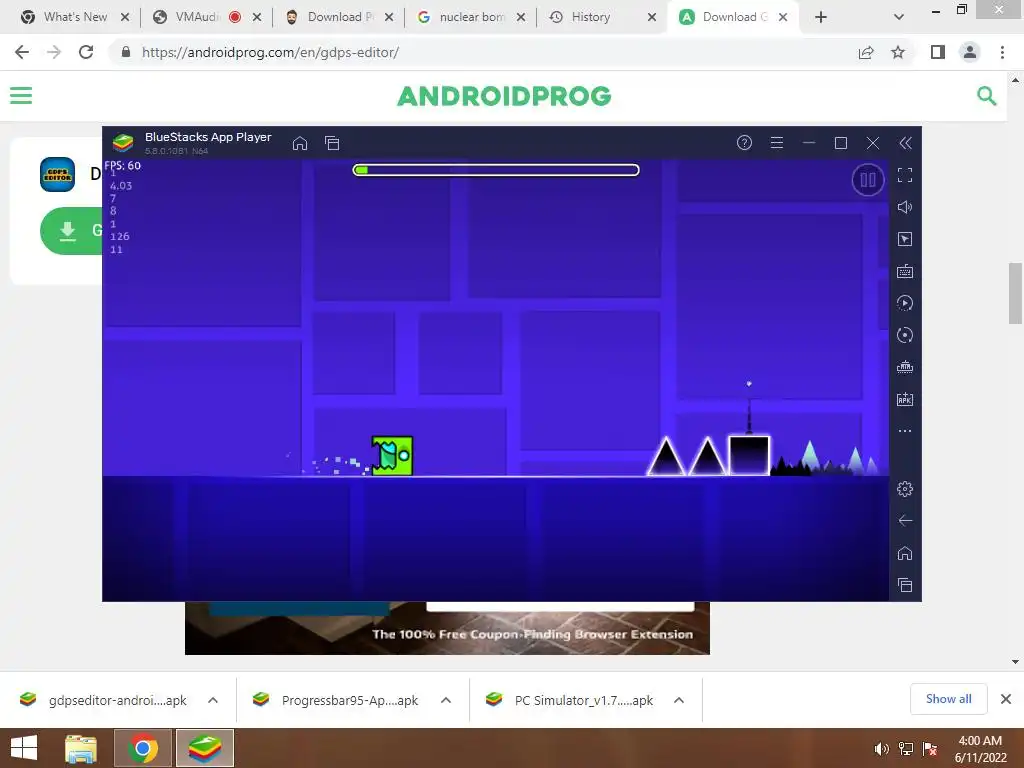Close the downloads bar
This screenshot has width=1024, height=768.
[1006, 699]
